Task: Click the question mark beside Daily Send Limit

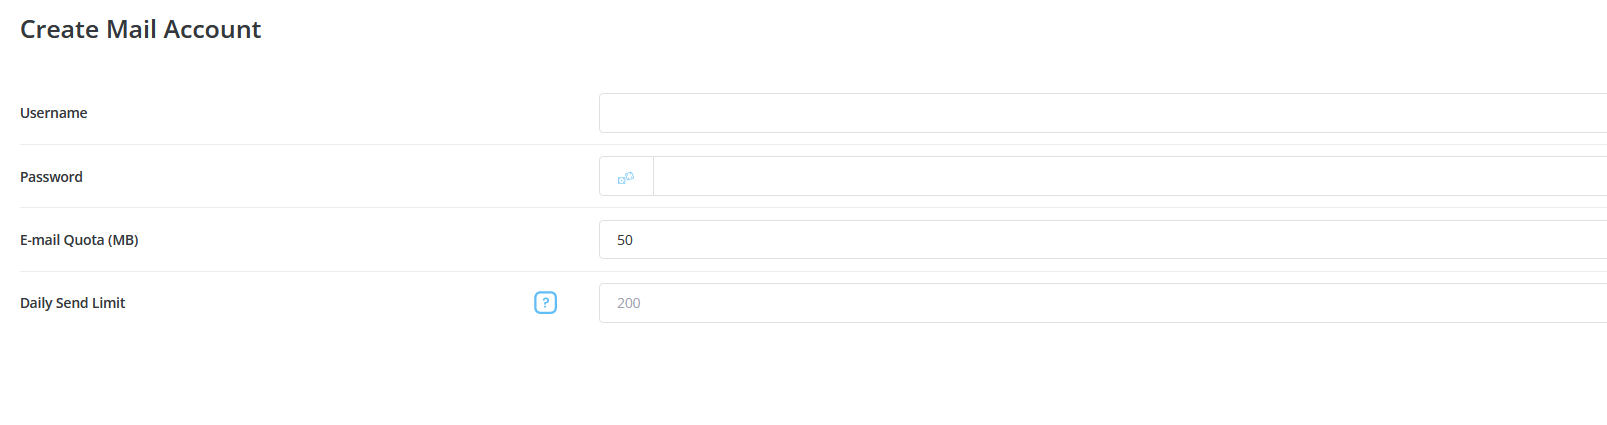Action: 545,303
